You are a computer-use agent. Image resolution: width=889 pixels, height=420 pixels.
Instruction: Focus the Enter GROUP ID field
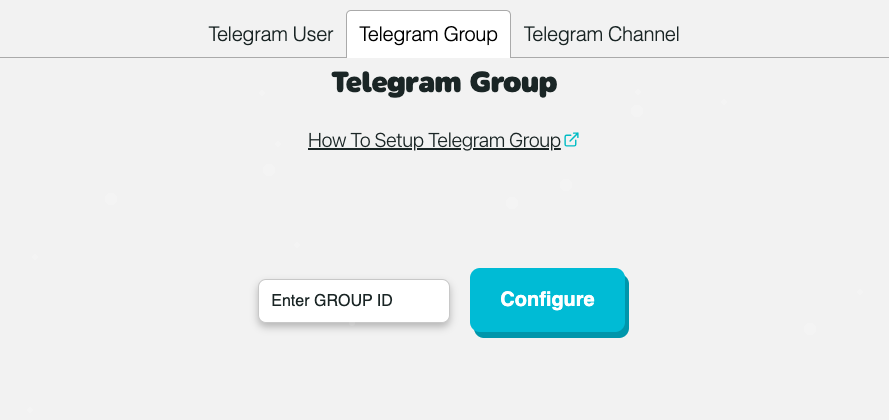point(354,300)
